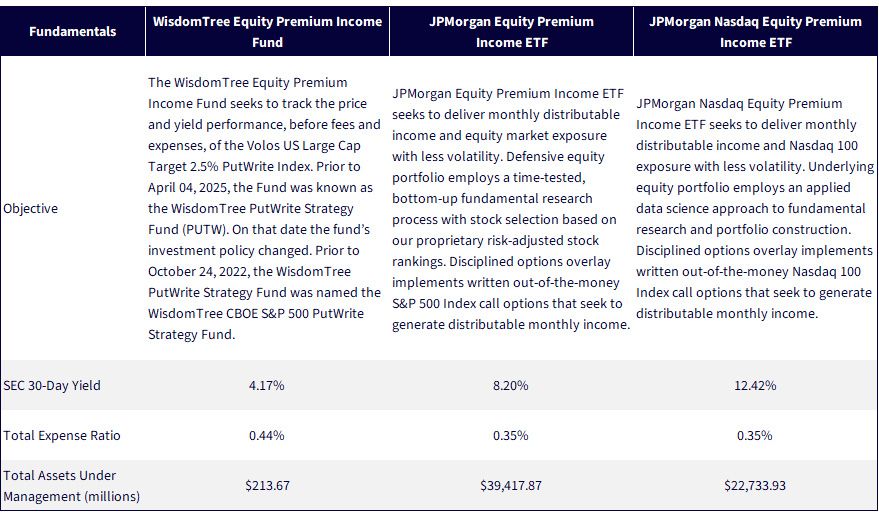Click the 4.17% yield value

click(267, 386)
